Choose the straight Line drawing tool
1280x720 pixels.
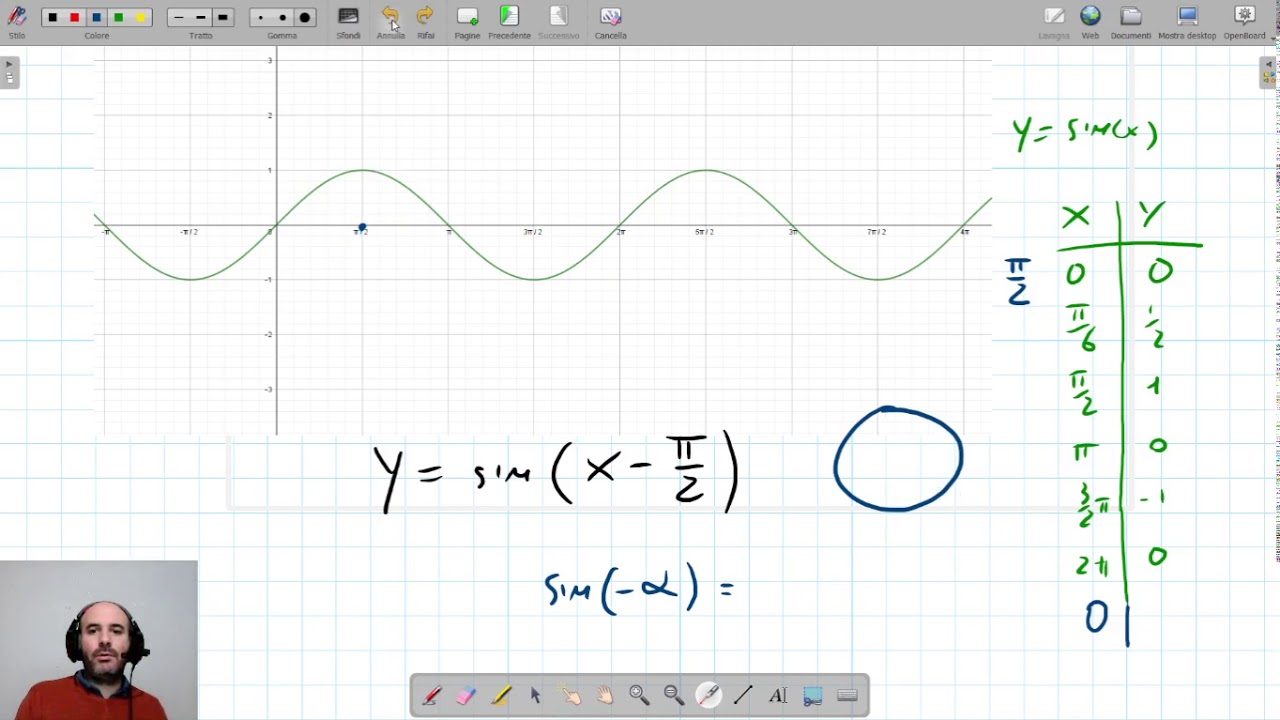(743, 696)
